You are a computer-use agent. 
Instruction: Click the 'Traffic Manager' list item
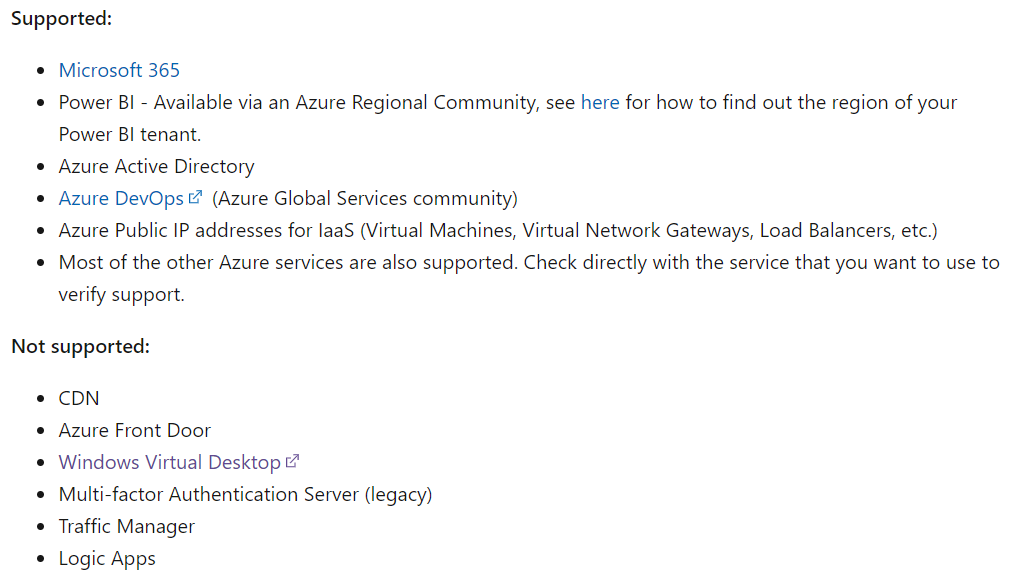(126, 527)
